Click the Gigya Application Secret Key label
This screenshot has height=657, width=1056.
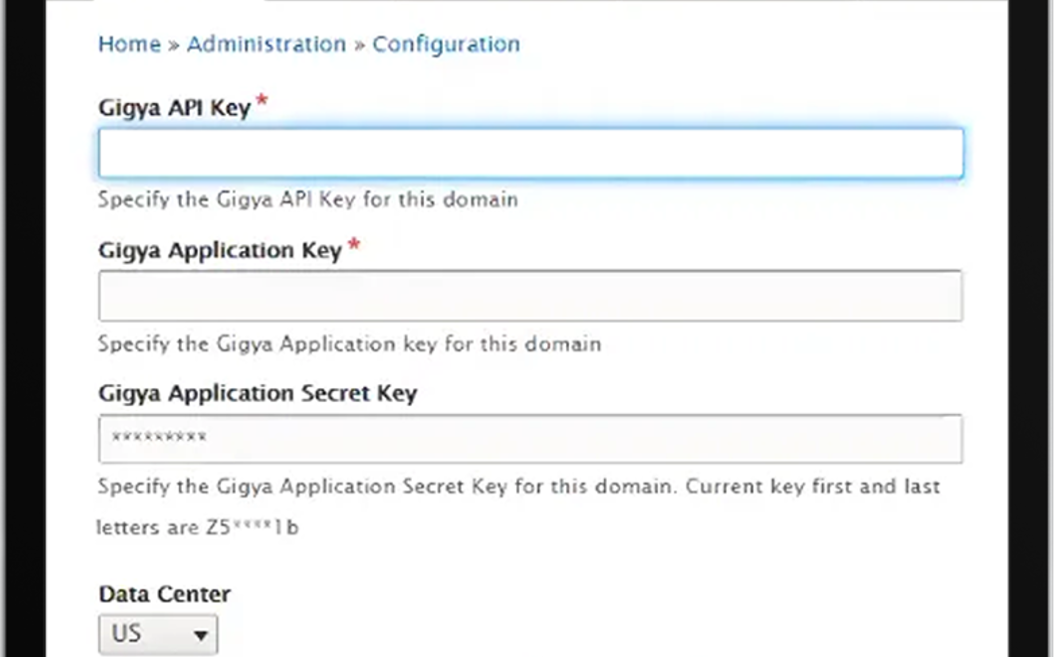pos(257,393)
